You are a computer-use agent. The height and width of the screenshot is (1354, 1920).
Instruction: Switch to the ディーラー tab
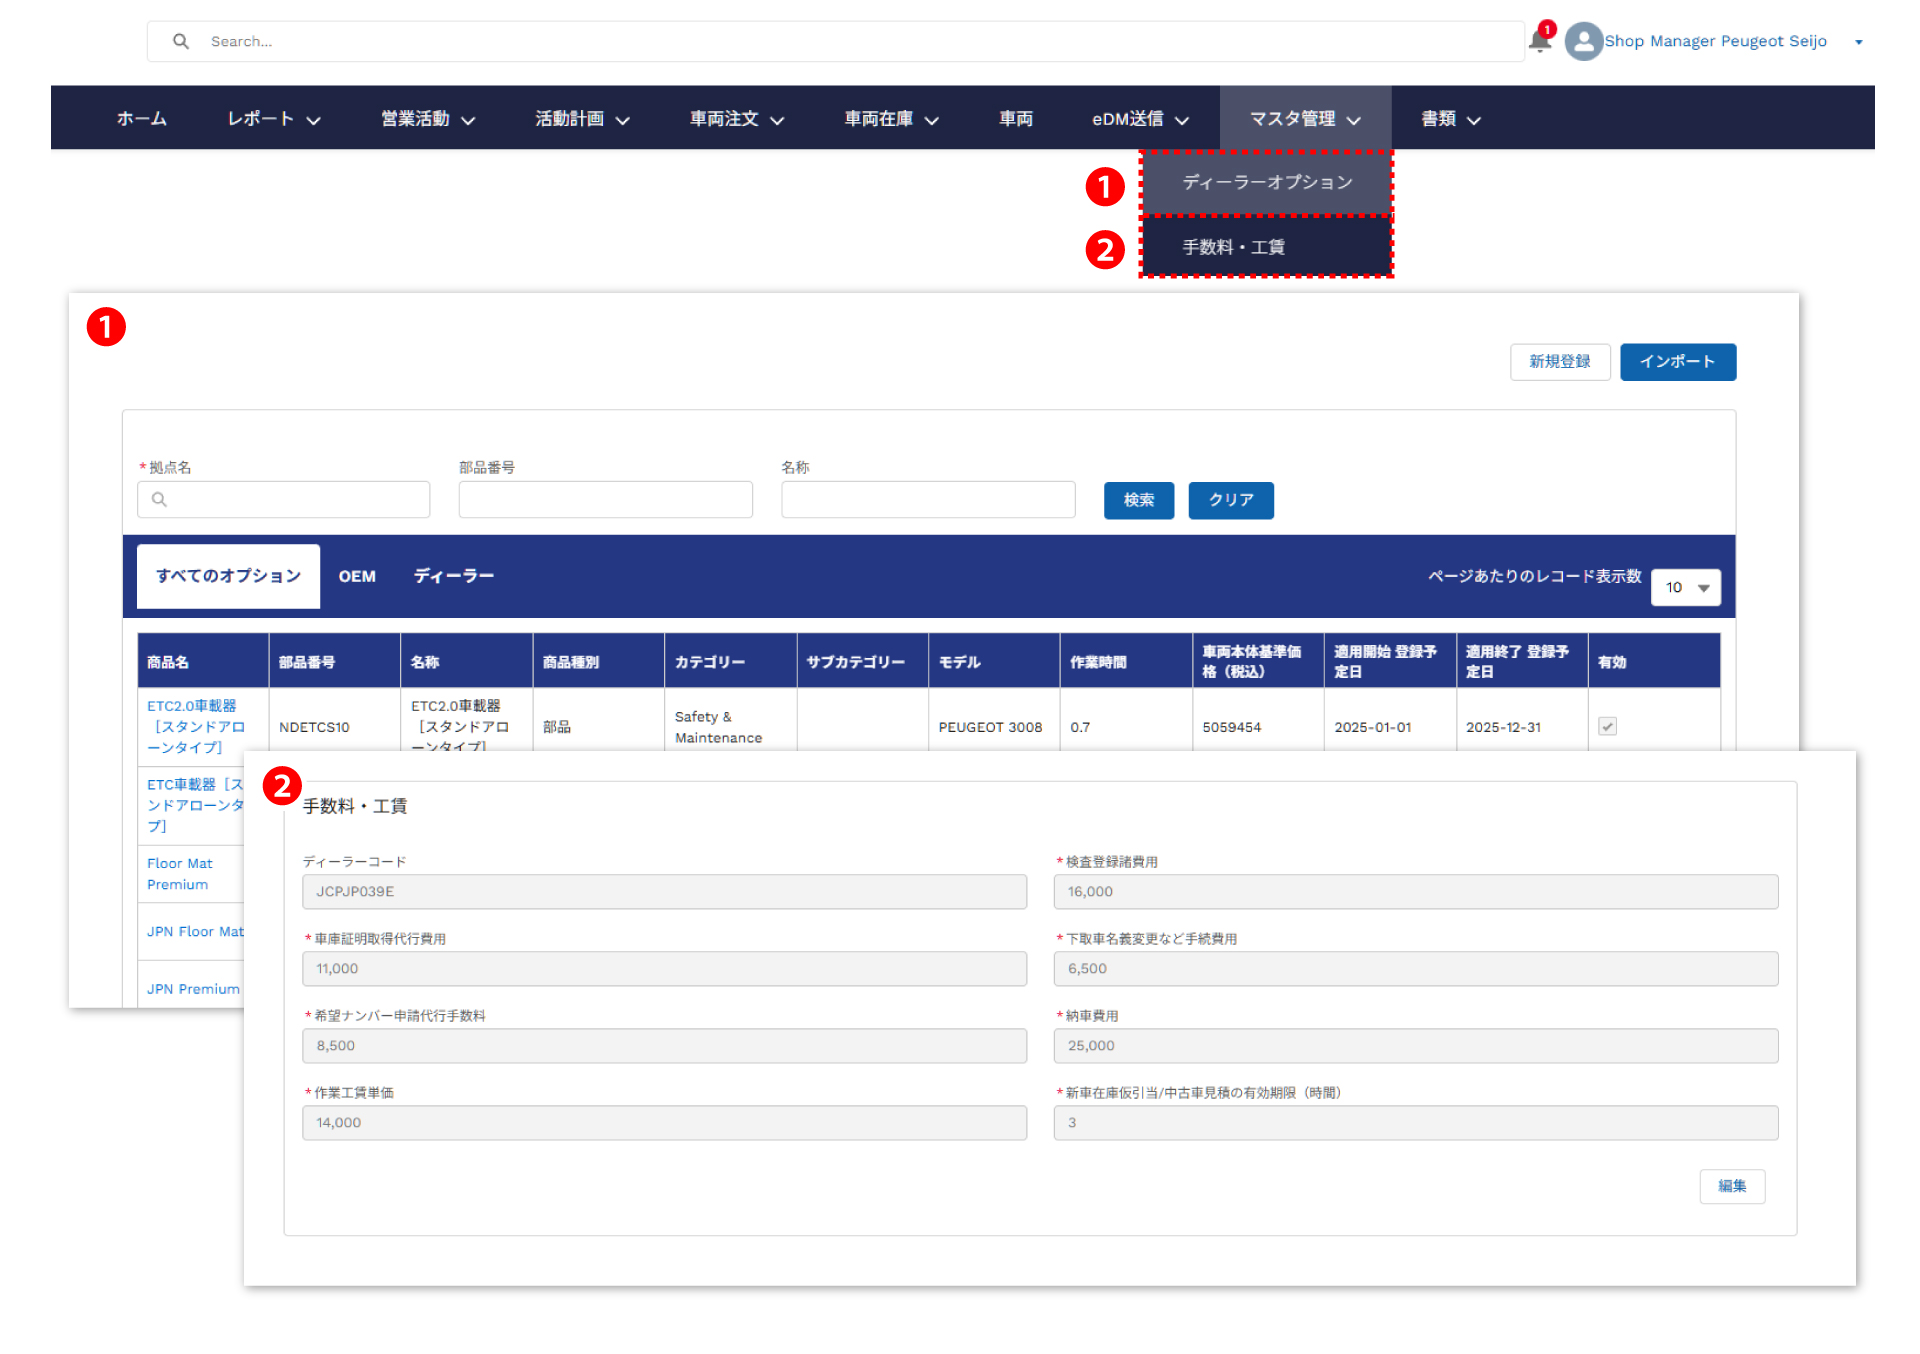pos(453,576)
